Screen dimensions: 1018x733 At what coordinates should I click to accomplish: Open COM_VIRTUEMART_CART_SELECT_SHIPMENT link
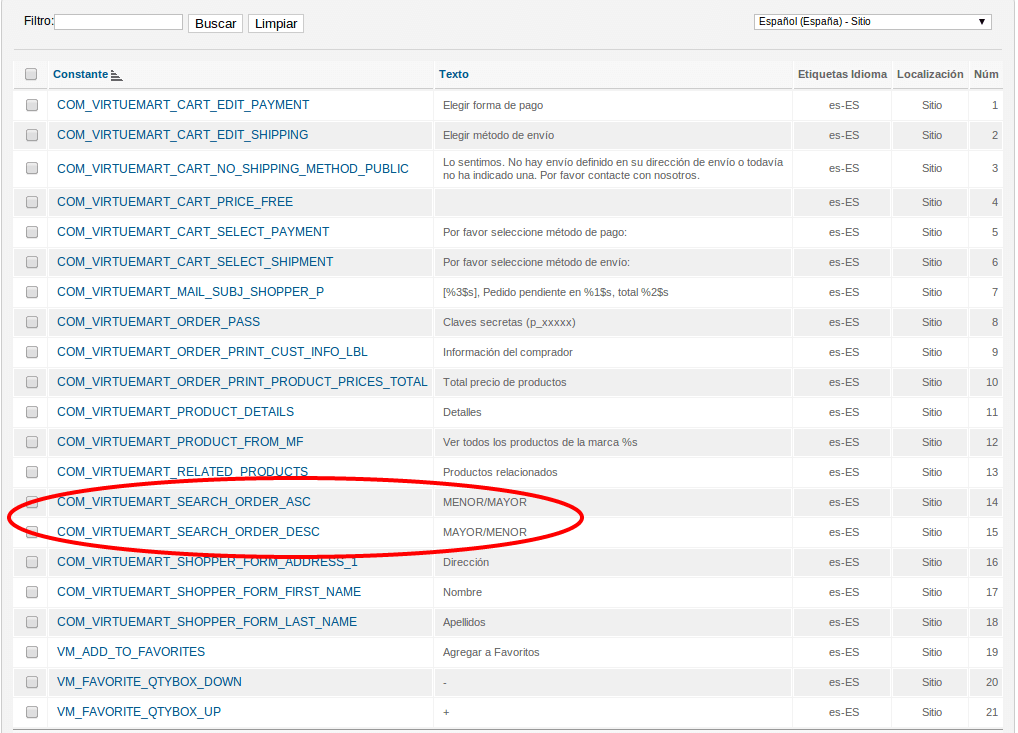195,262
